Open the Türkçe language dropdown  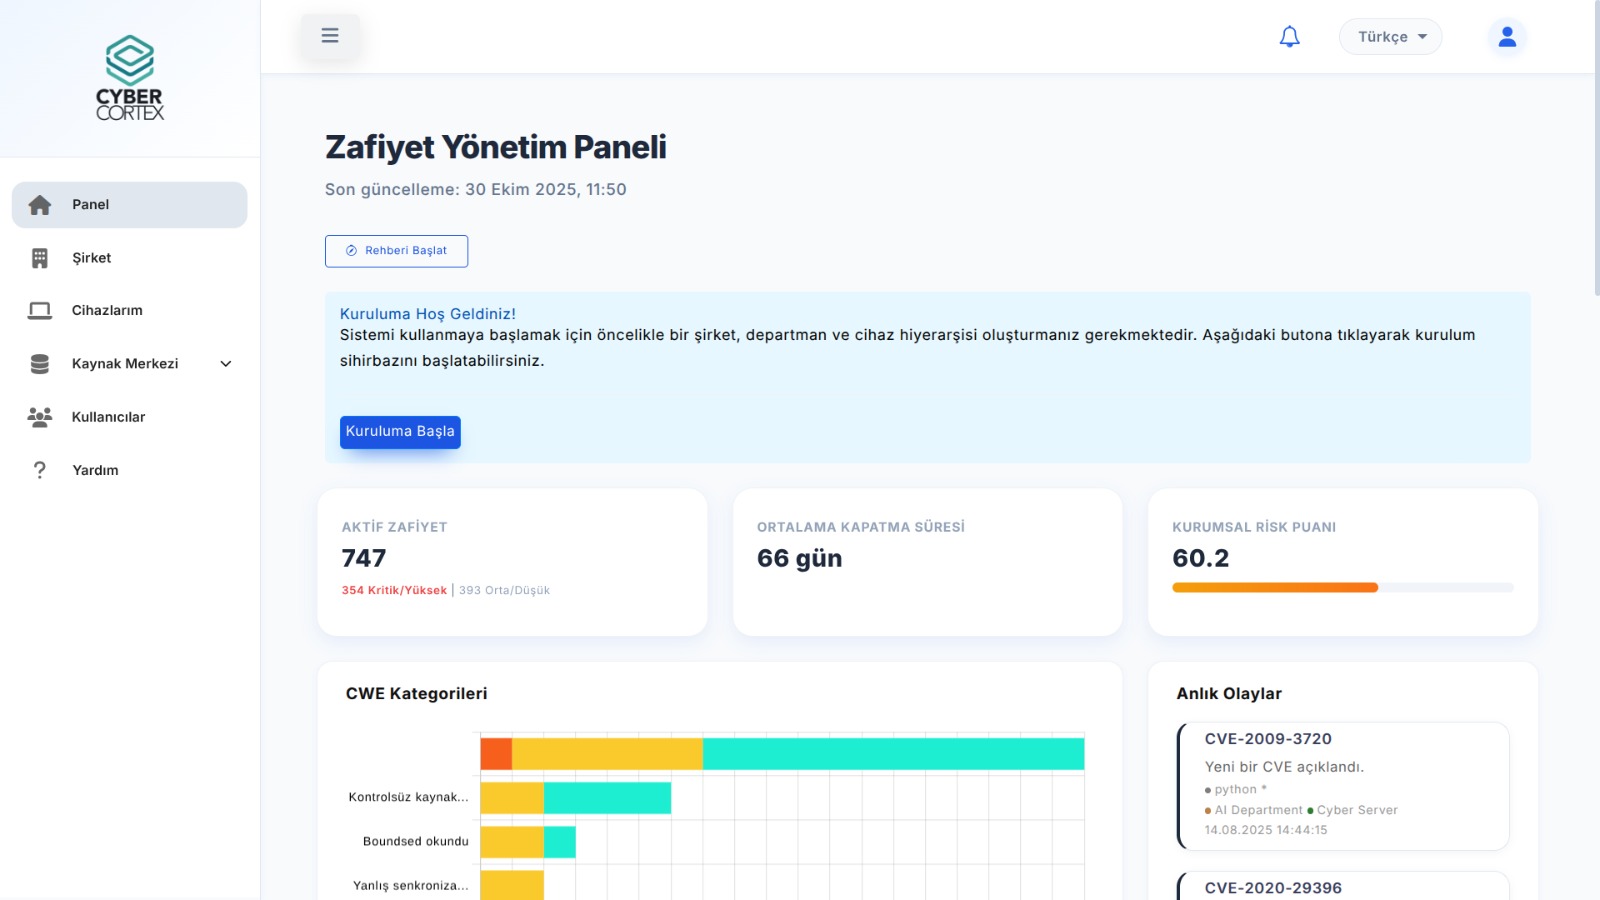(1390, 36)
